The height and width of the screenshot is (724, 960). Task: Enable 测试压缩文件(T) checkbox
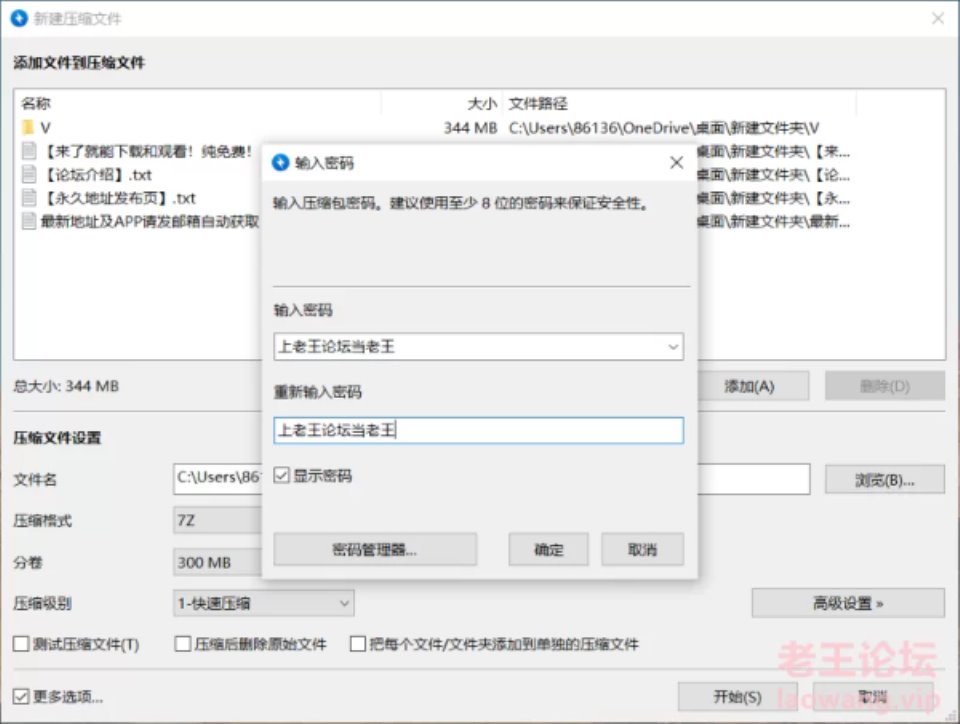(21, 644)
